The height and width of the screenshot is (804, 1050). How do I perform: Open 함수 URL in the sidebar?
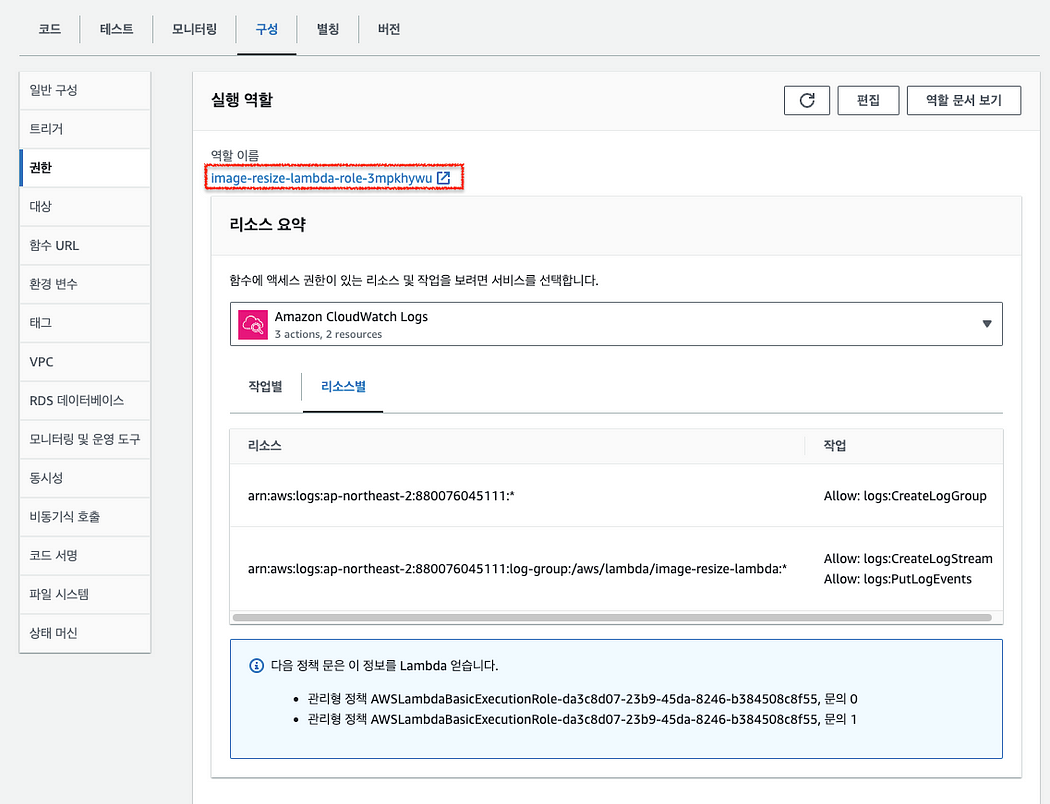[85, 246]
